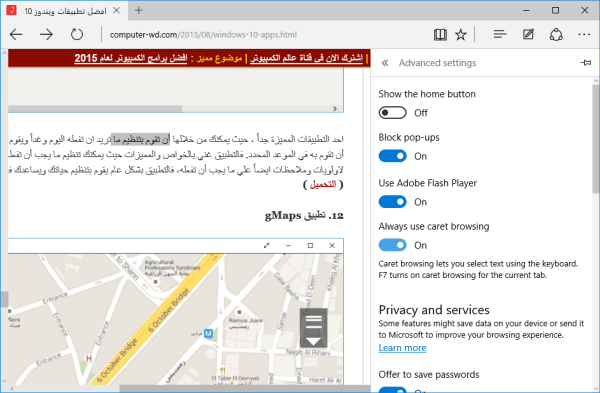Turn off Block pop-ups toggle
The height and width of the screenshot is (393, 600).
(x=392, y=156)
